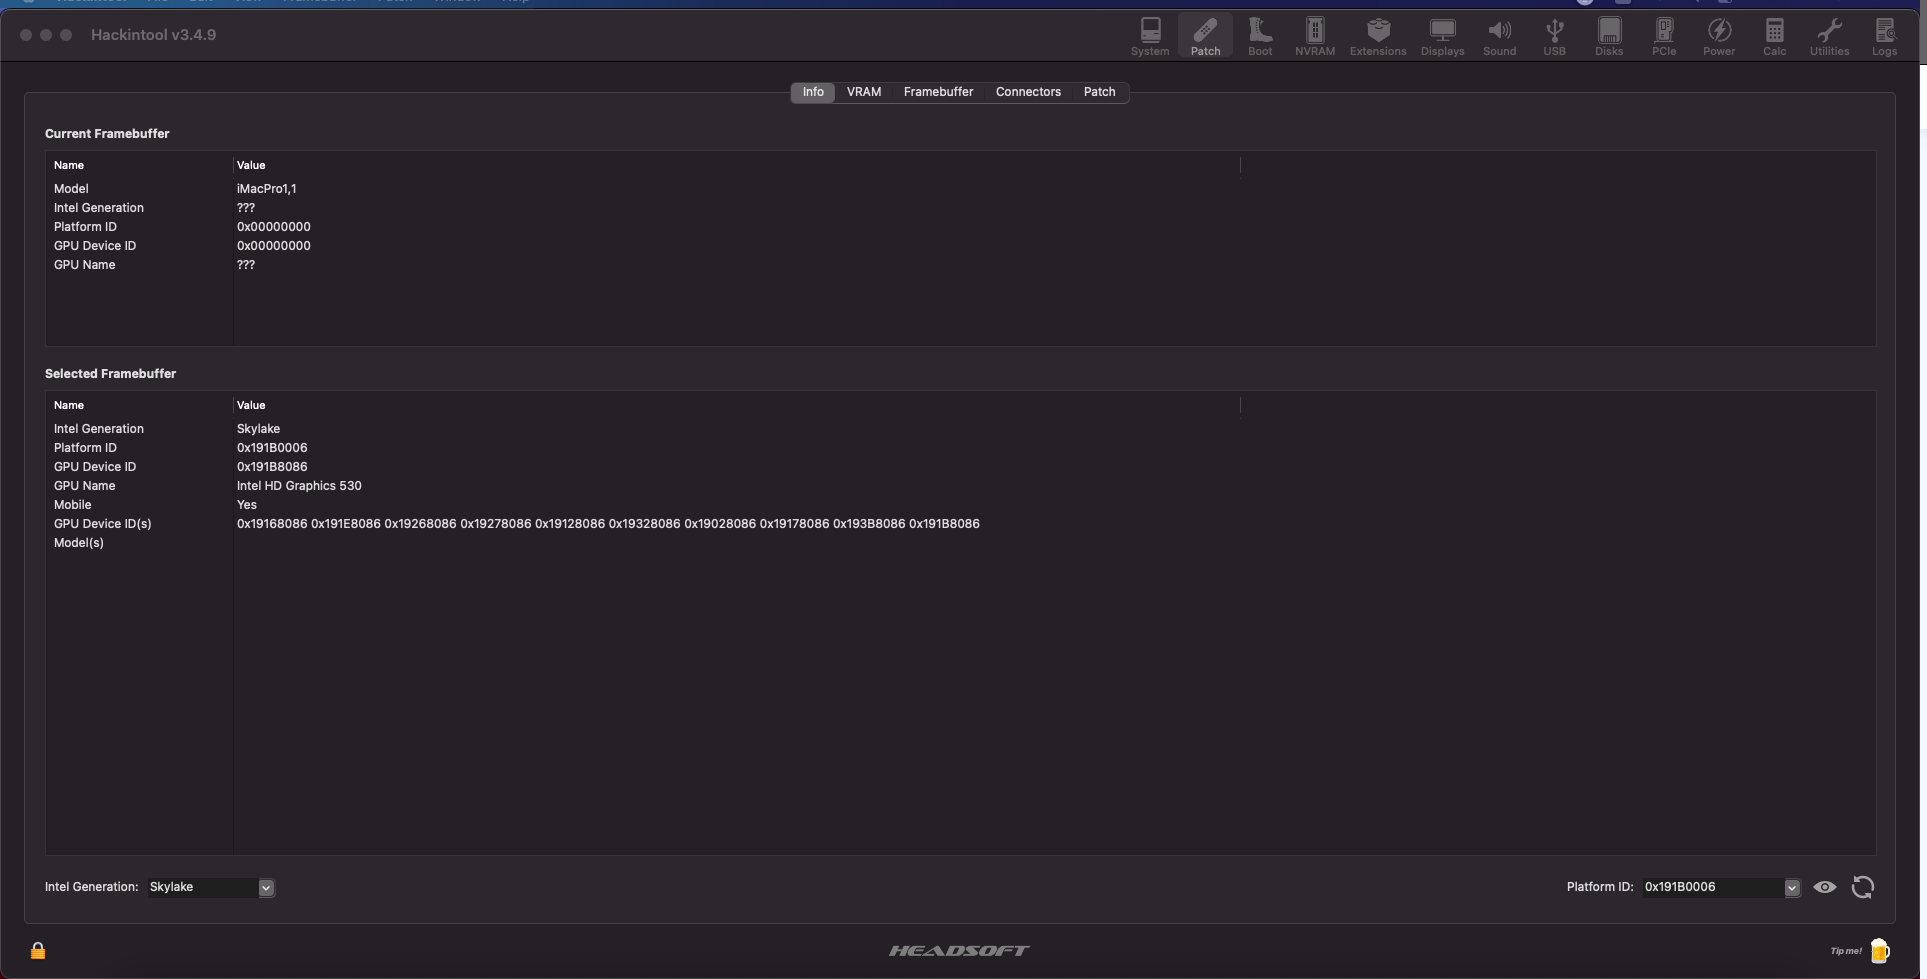
Task: Select the Patch toolbar icon
Action: (x=1205, y=37)
